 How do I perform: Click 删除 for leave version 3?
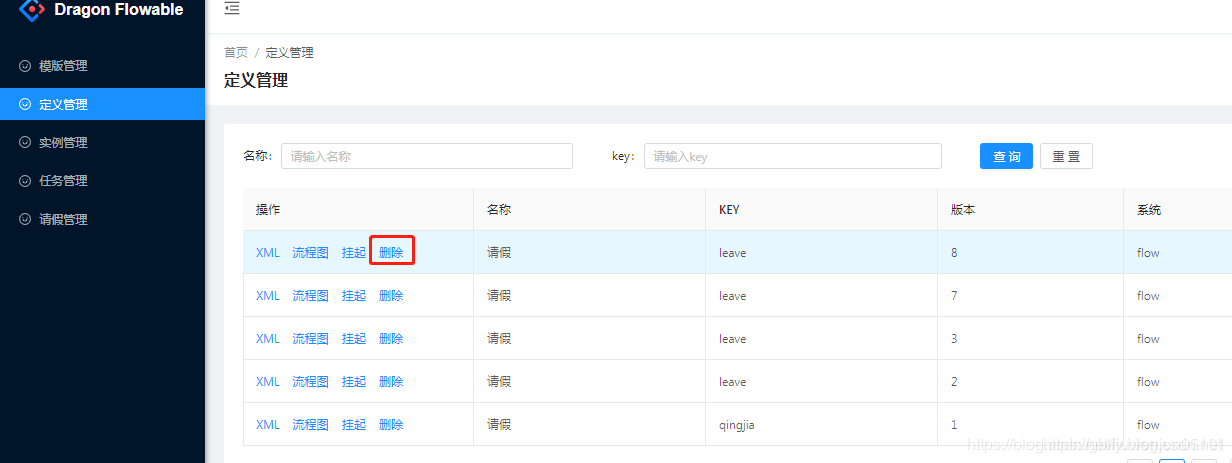tap(391, 338)
